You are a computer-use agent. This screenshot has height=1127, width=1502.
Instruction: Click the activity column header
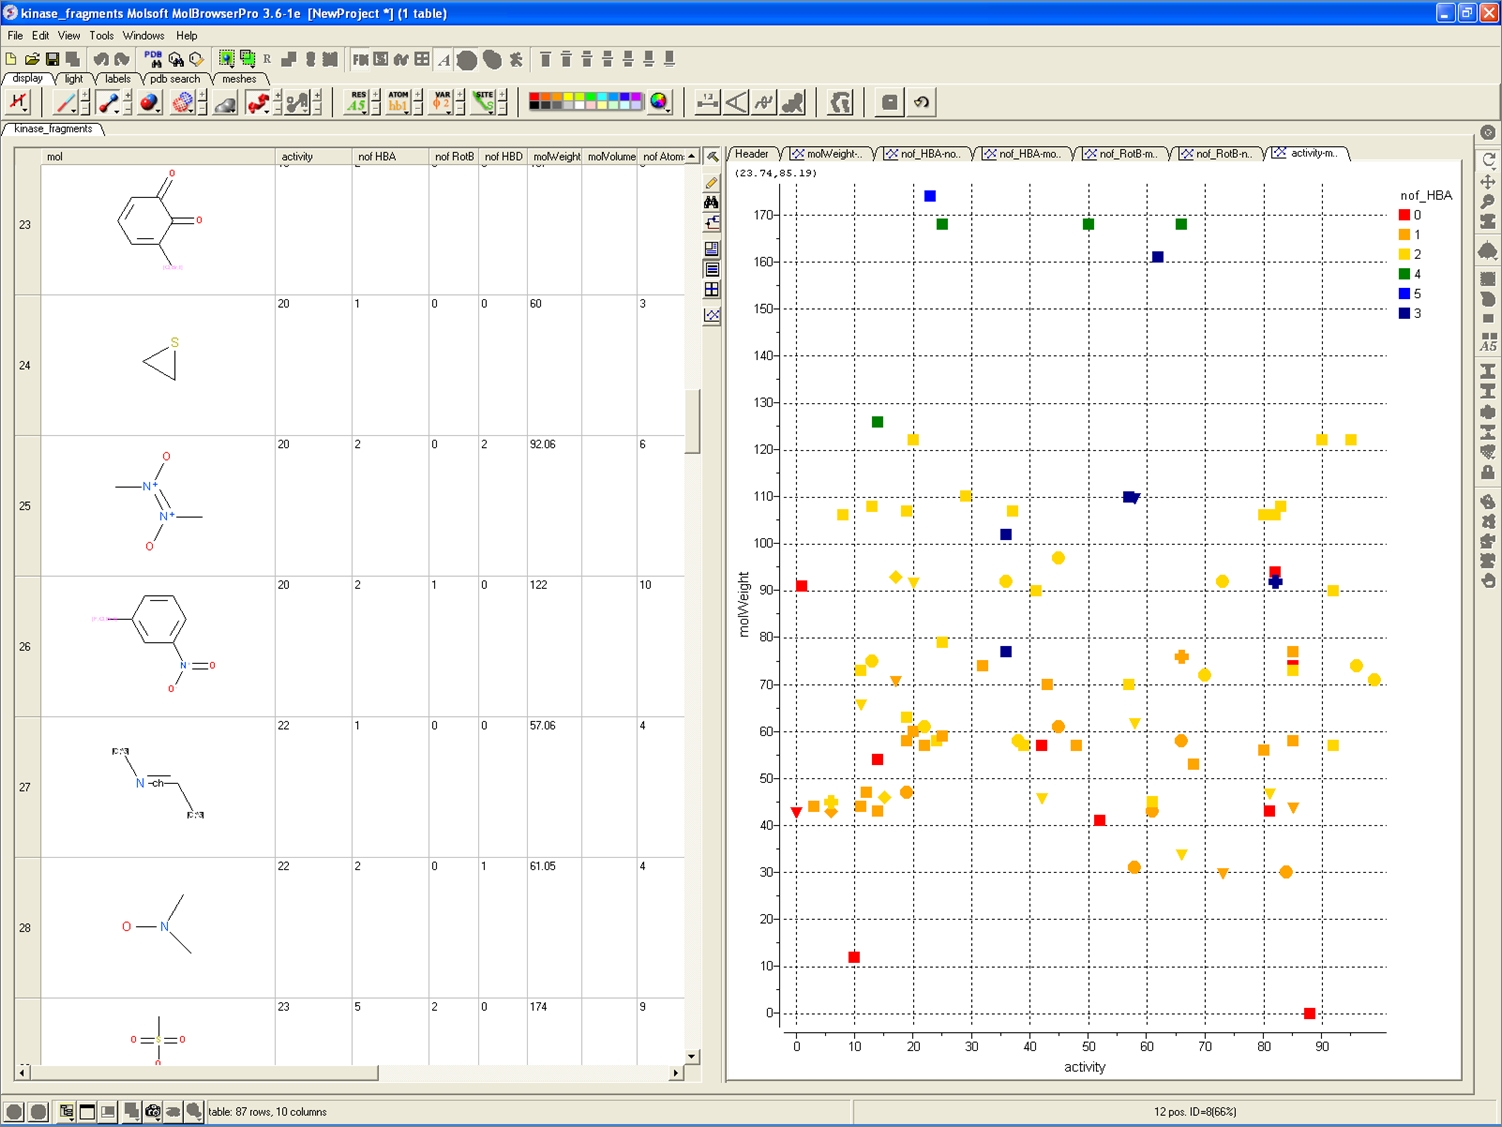pyautogui.click(x=297, y=157)
